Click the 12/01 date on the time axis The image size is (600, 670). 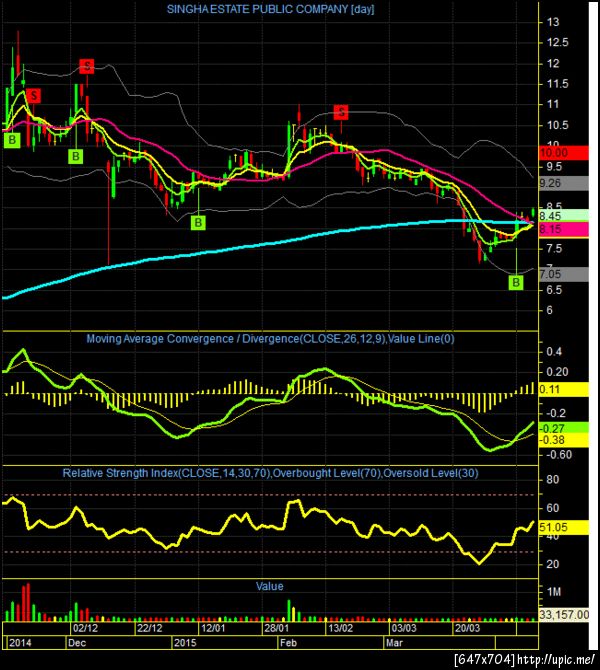pyautogui.click(x=213, y=628)
